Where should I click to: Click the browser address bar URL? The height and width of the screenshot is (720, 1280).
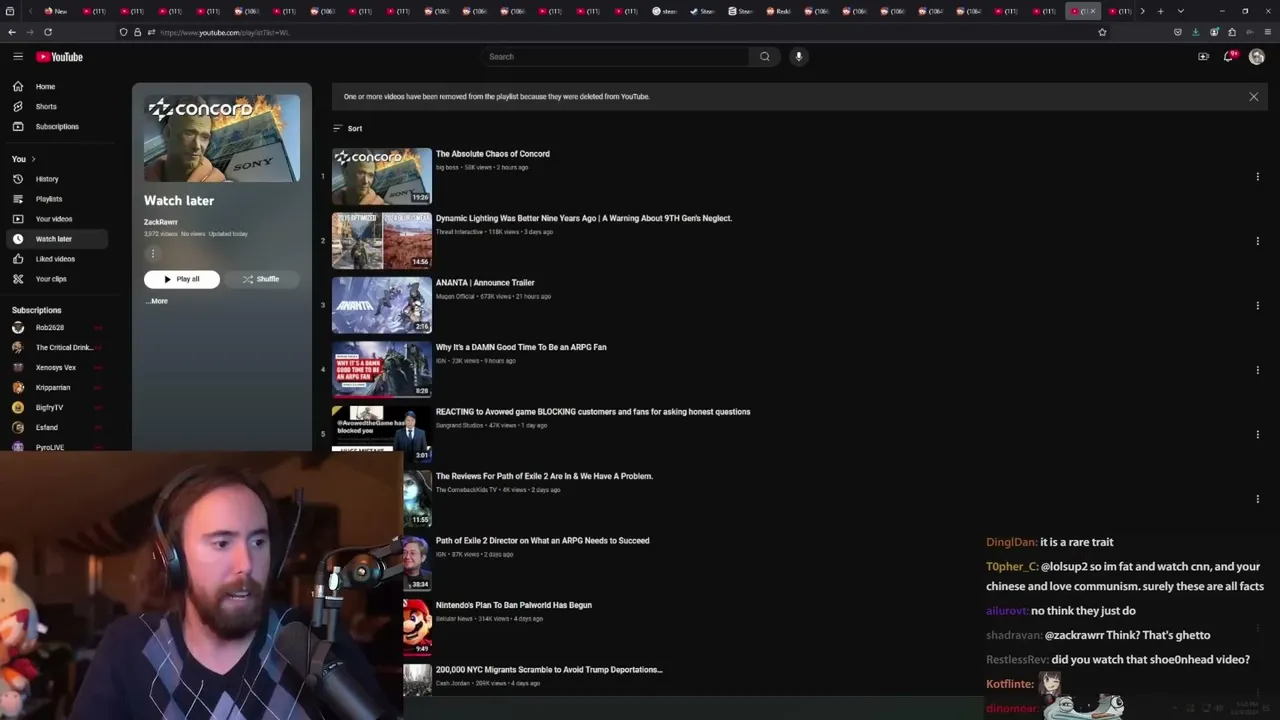225,33
